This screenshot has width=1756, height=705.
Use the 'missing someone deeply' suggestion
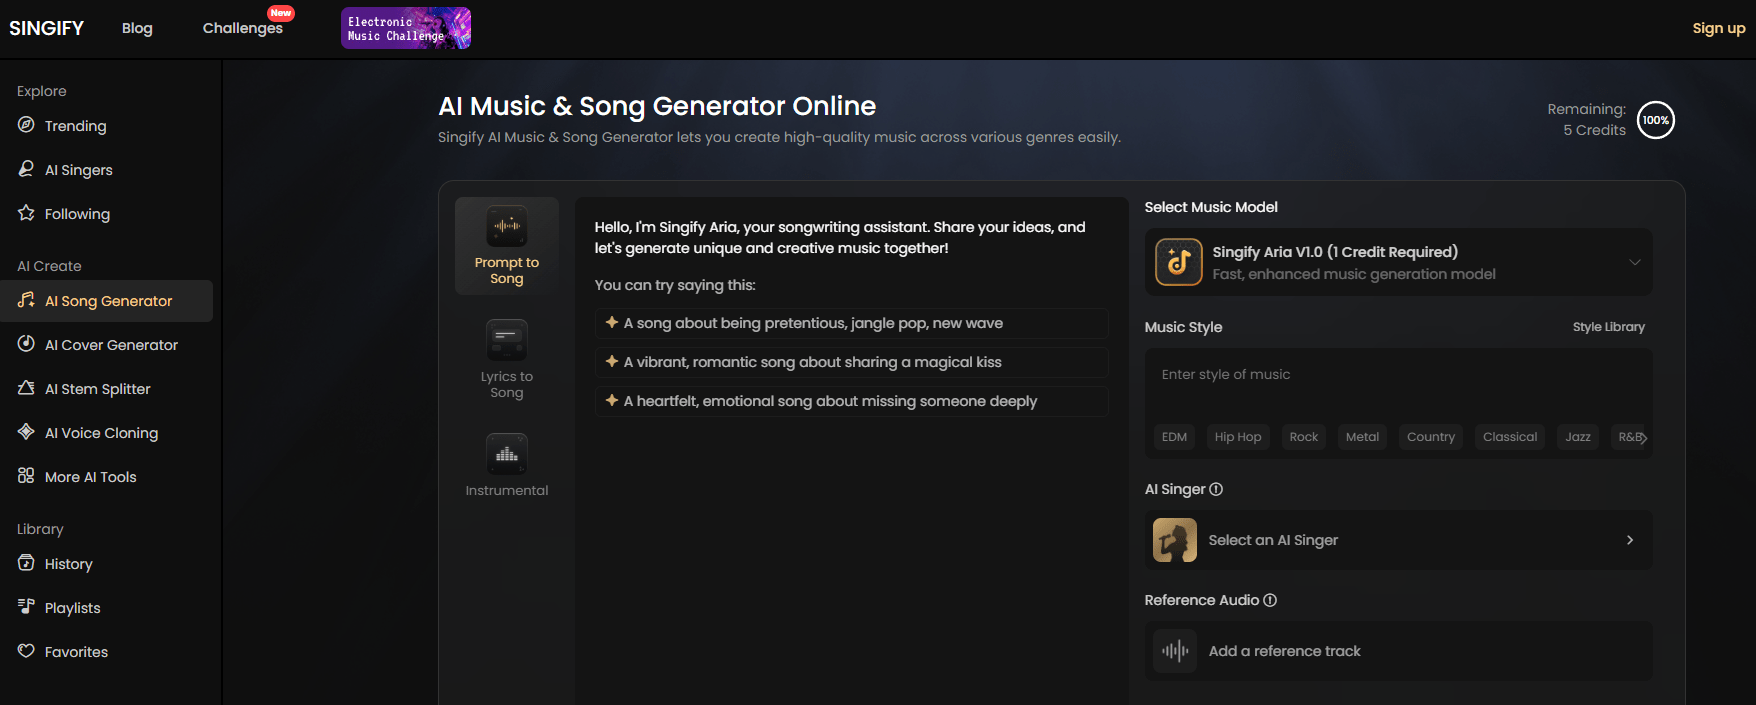(x=851, y=401)
